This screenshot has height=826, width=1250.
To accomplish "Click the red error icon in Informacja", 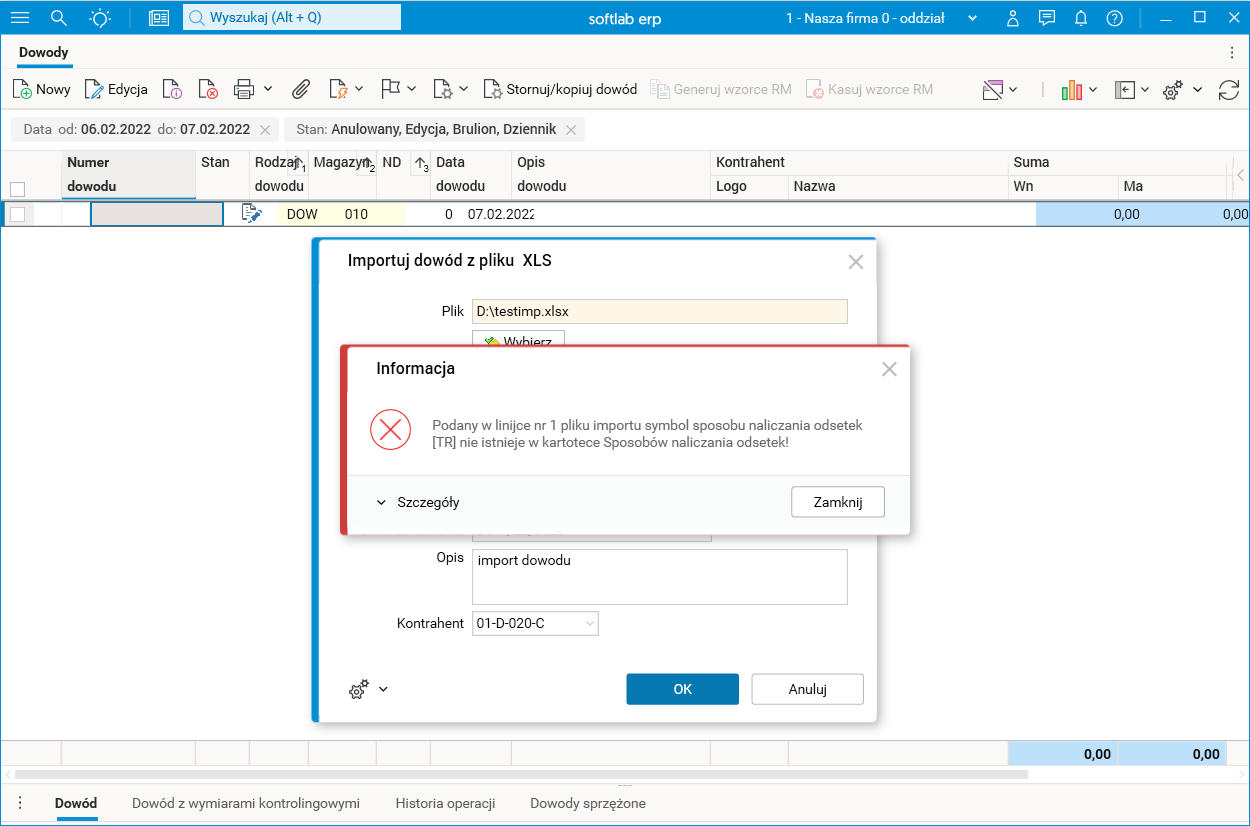I will pyautogui.click(x=391, y=430).
